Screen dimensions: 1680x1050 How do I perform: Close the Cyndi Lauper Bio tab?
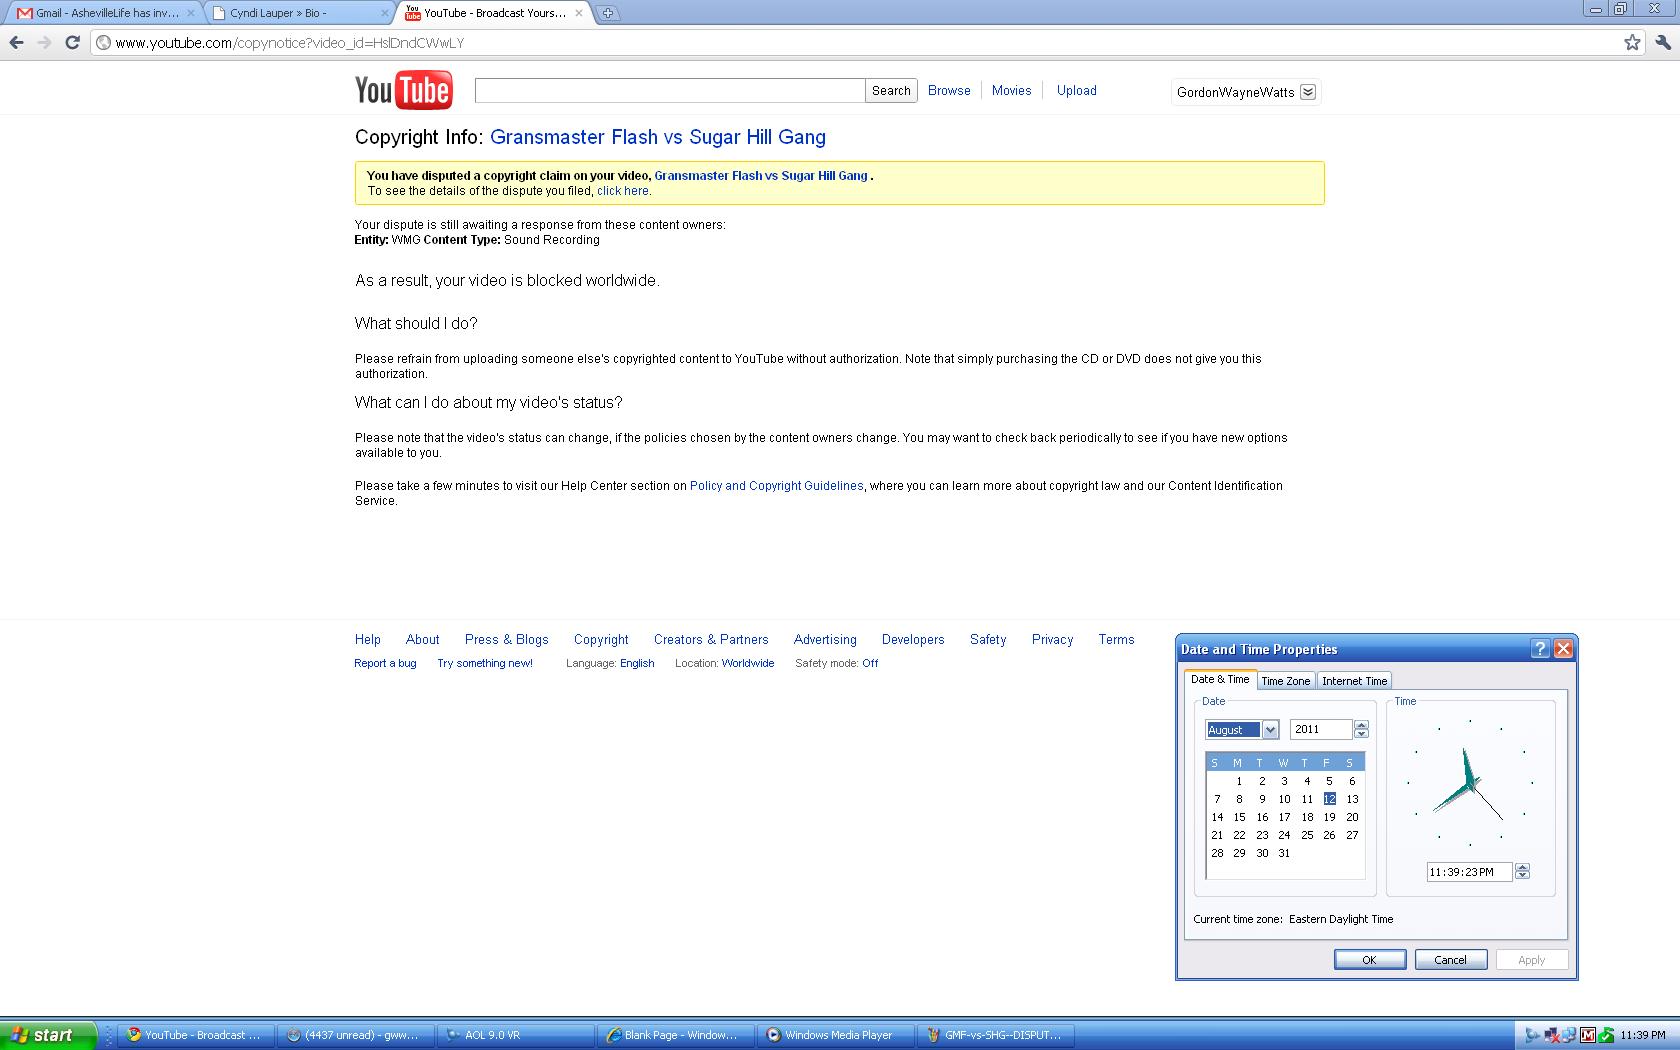point(385,13)
